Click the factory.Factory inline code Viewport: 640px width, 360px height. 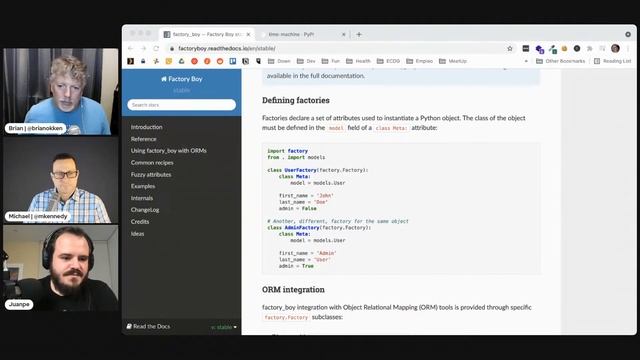[286, 317]
